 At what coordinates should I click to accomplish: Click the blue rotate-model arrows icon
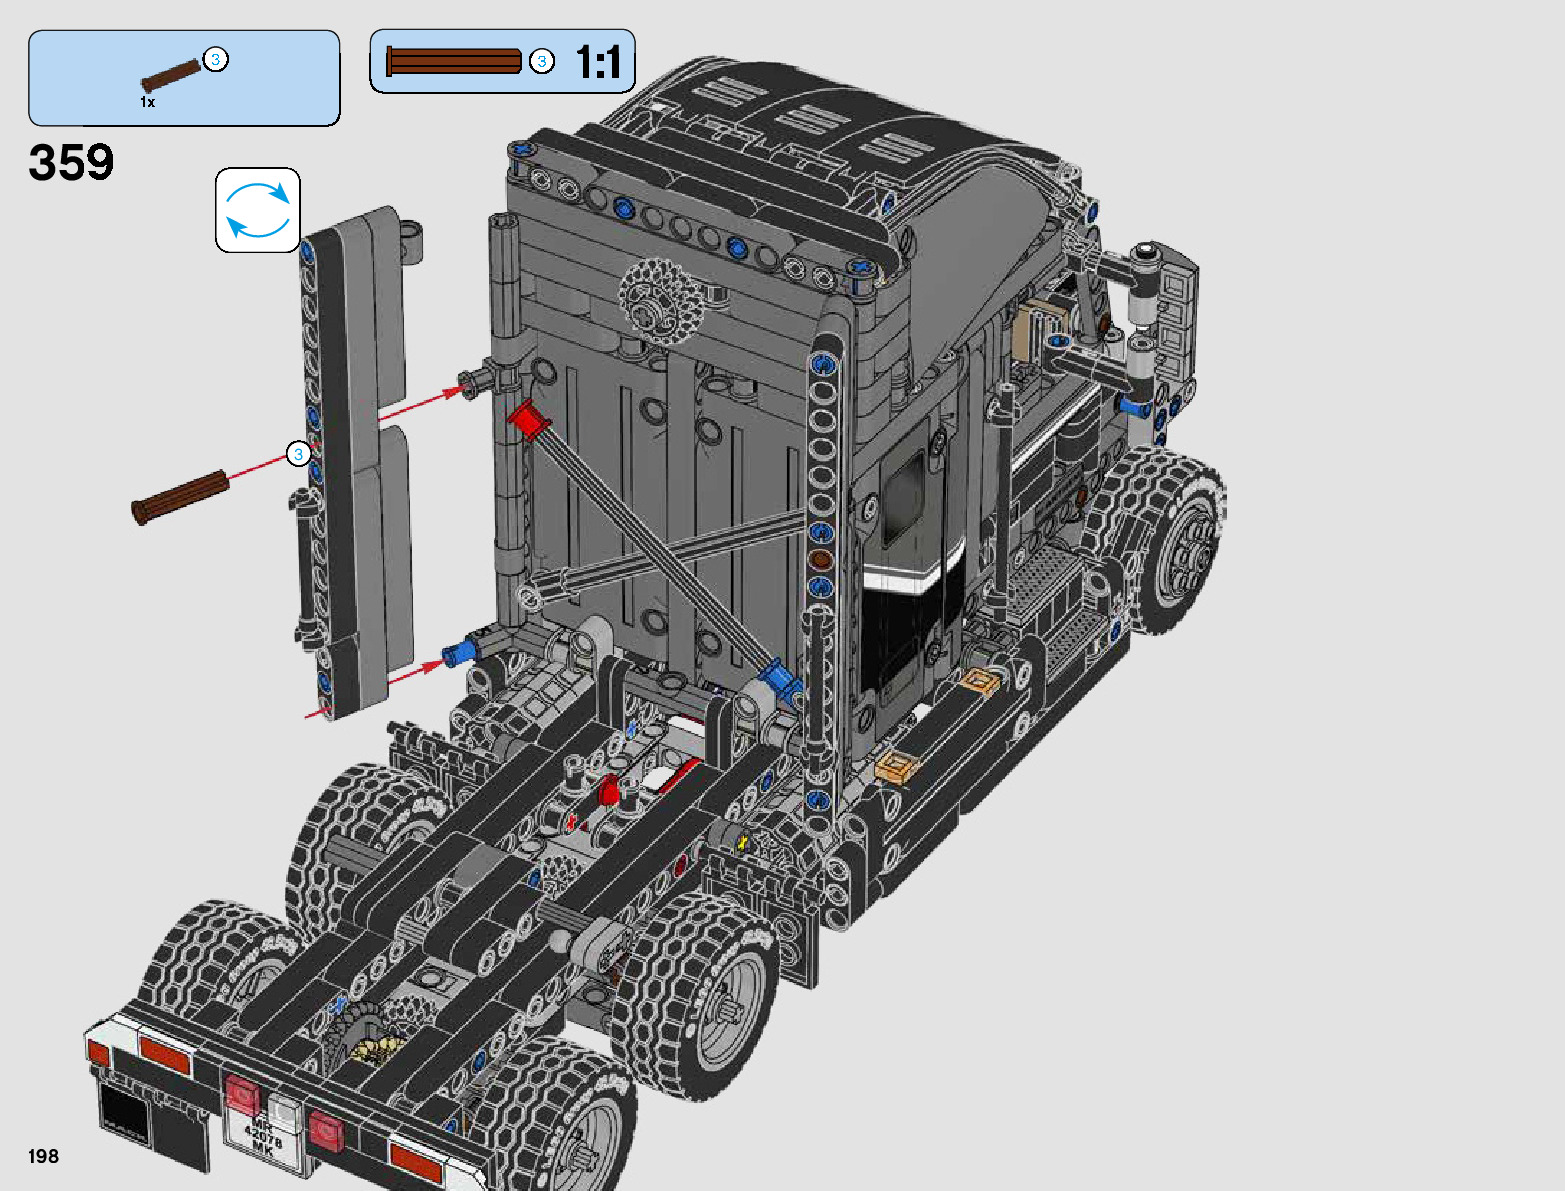tap(258, 210)
